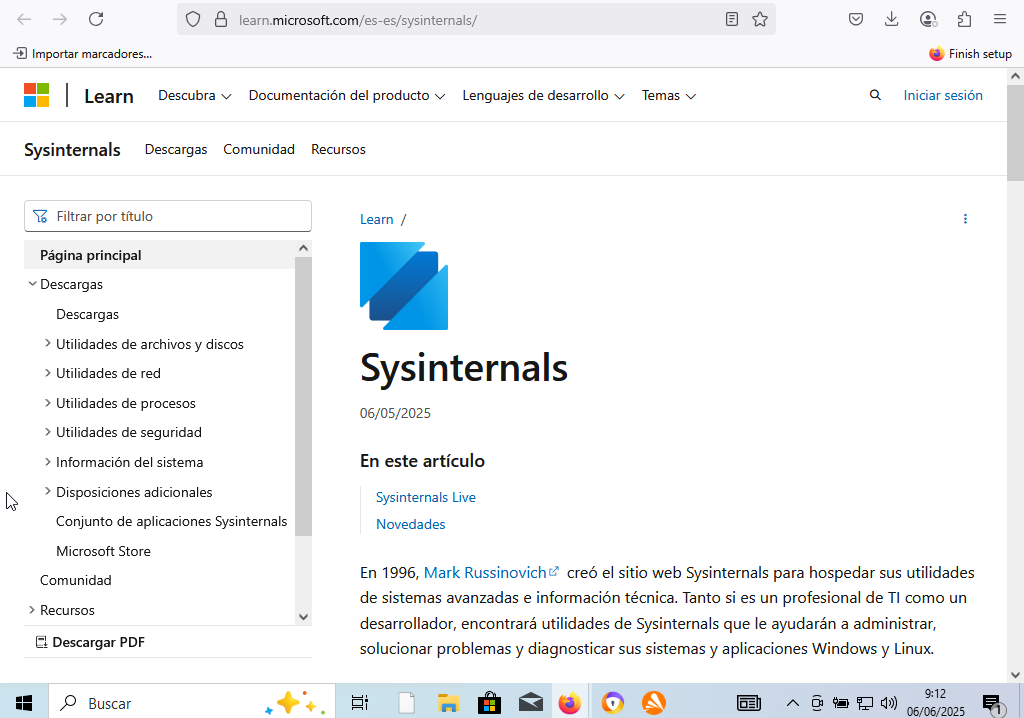Toggle reader view icon in address bar
1024x718 pixels.
coord(732,20)
